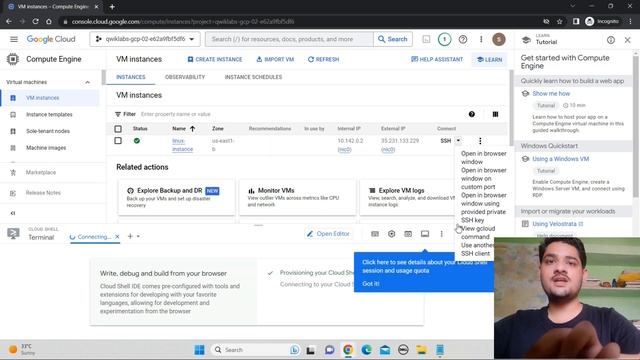Open Using Velostrata link
640x360 pixels.
click(558, 224)
